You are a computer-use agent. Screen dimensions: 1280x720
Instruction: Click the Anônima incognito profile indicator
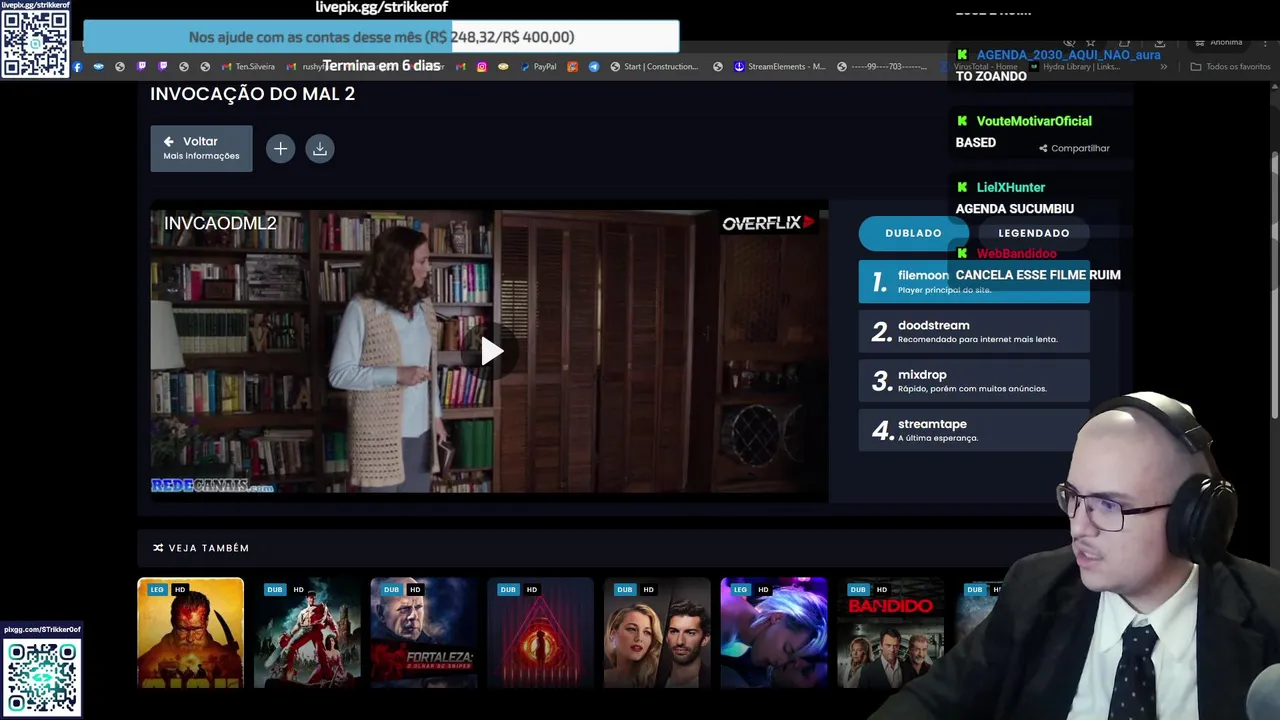1218,43
